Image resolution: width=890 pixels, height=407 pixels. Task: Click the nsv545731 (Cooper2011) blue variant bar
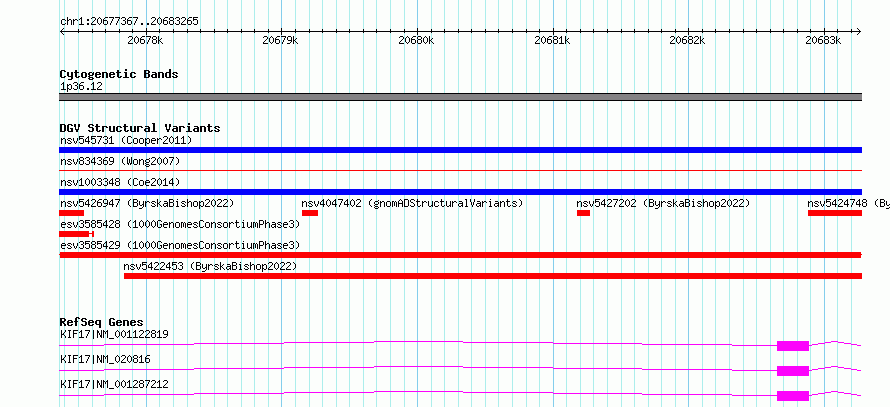pyautogui.click(x=460, y=150)
